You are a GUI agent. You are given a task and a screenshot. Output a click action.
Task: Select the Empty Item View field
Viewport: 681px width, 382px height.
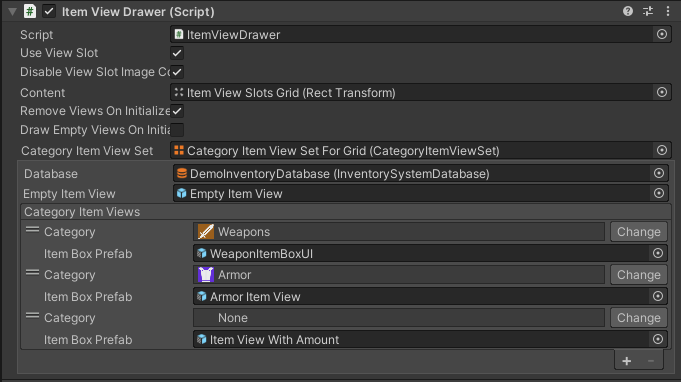tap(420, 194)
